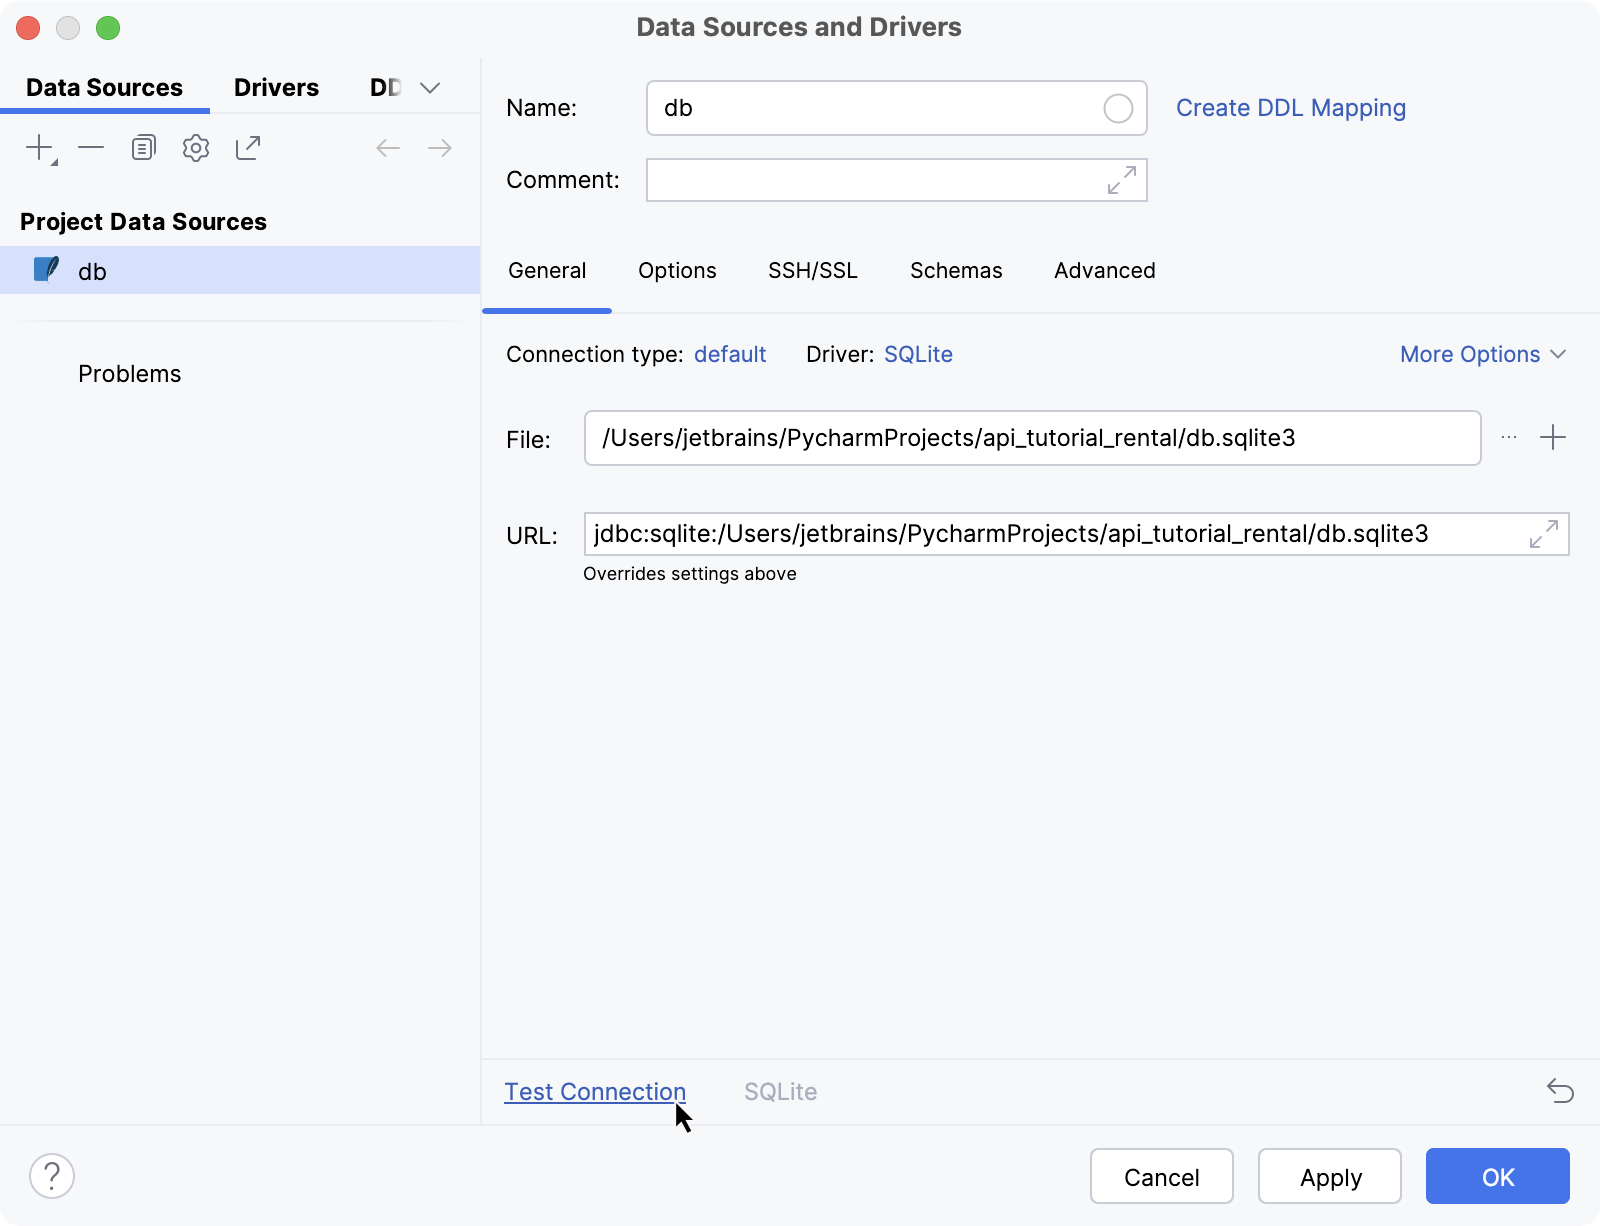Image resolution: width=1600 pixels, height=1226 pixels.
Task: Expand the DDL tab chevron
Action: pyautogui.click(x=430, y=87)
